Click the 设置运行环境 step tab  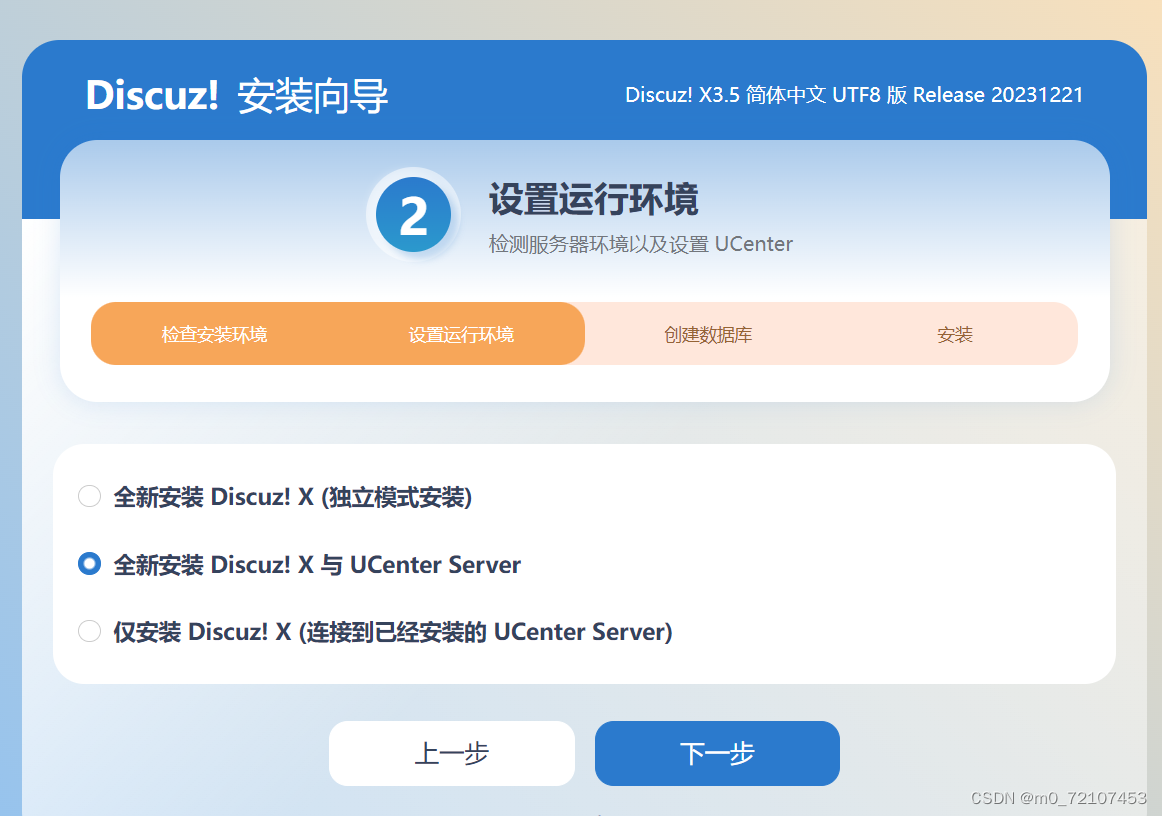click(x=461, y=334)
